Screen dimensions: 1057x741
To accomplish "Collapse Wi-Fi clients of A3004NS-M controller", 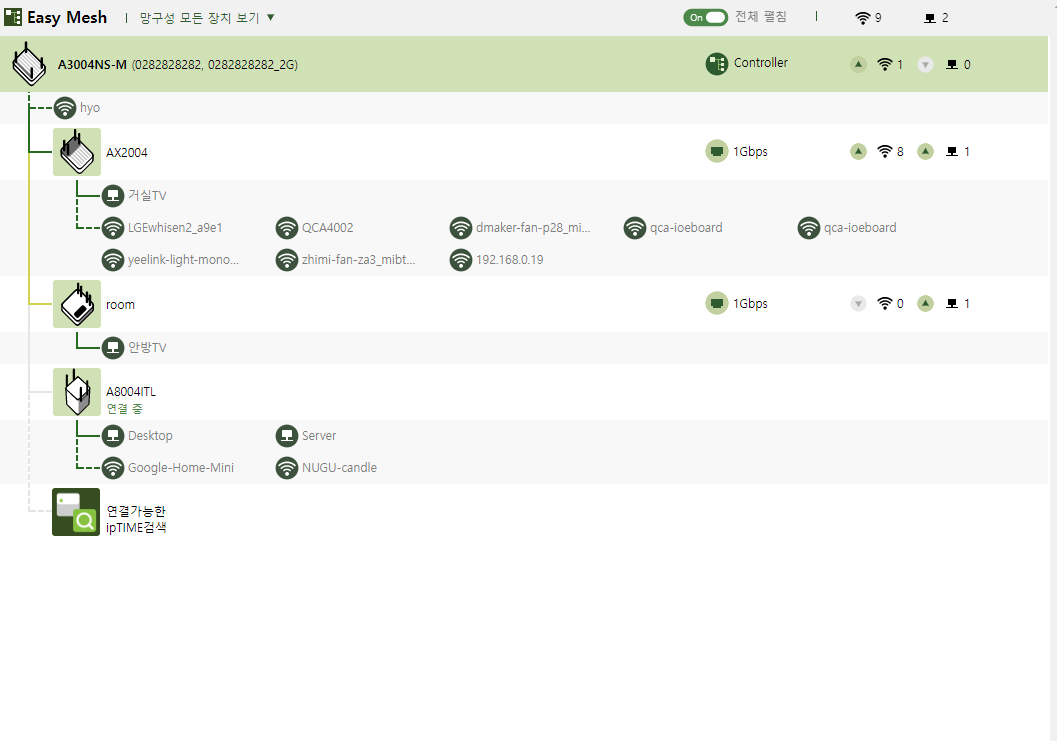I will pos(858,65).
